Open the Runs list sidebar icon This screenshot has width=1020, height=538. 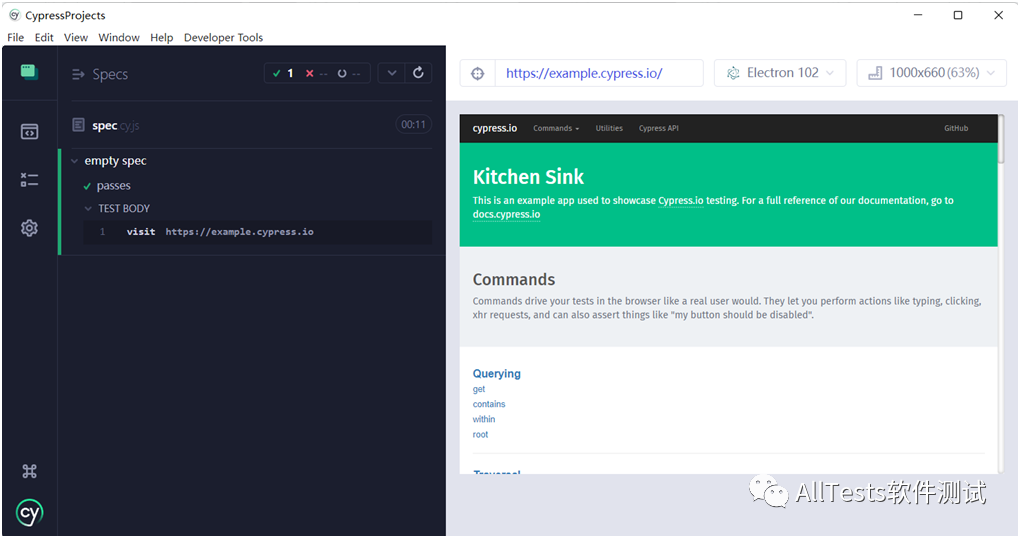[x=29, y=180]
